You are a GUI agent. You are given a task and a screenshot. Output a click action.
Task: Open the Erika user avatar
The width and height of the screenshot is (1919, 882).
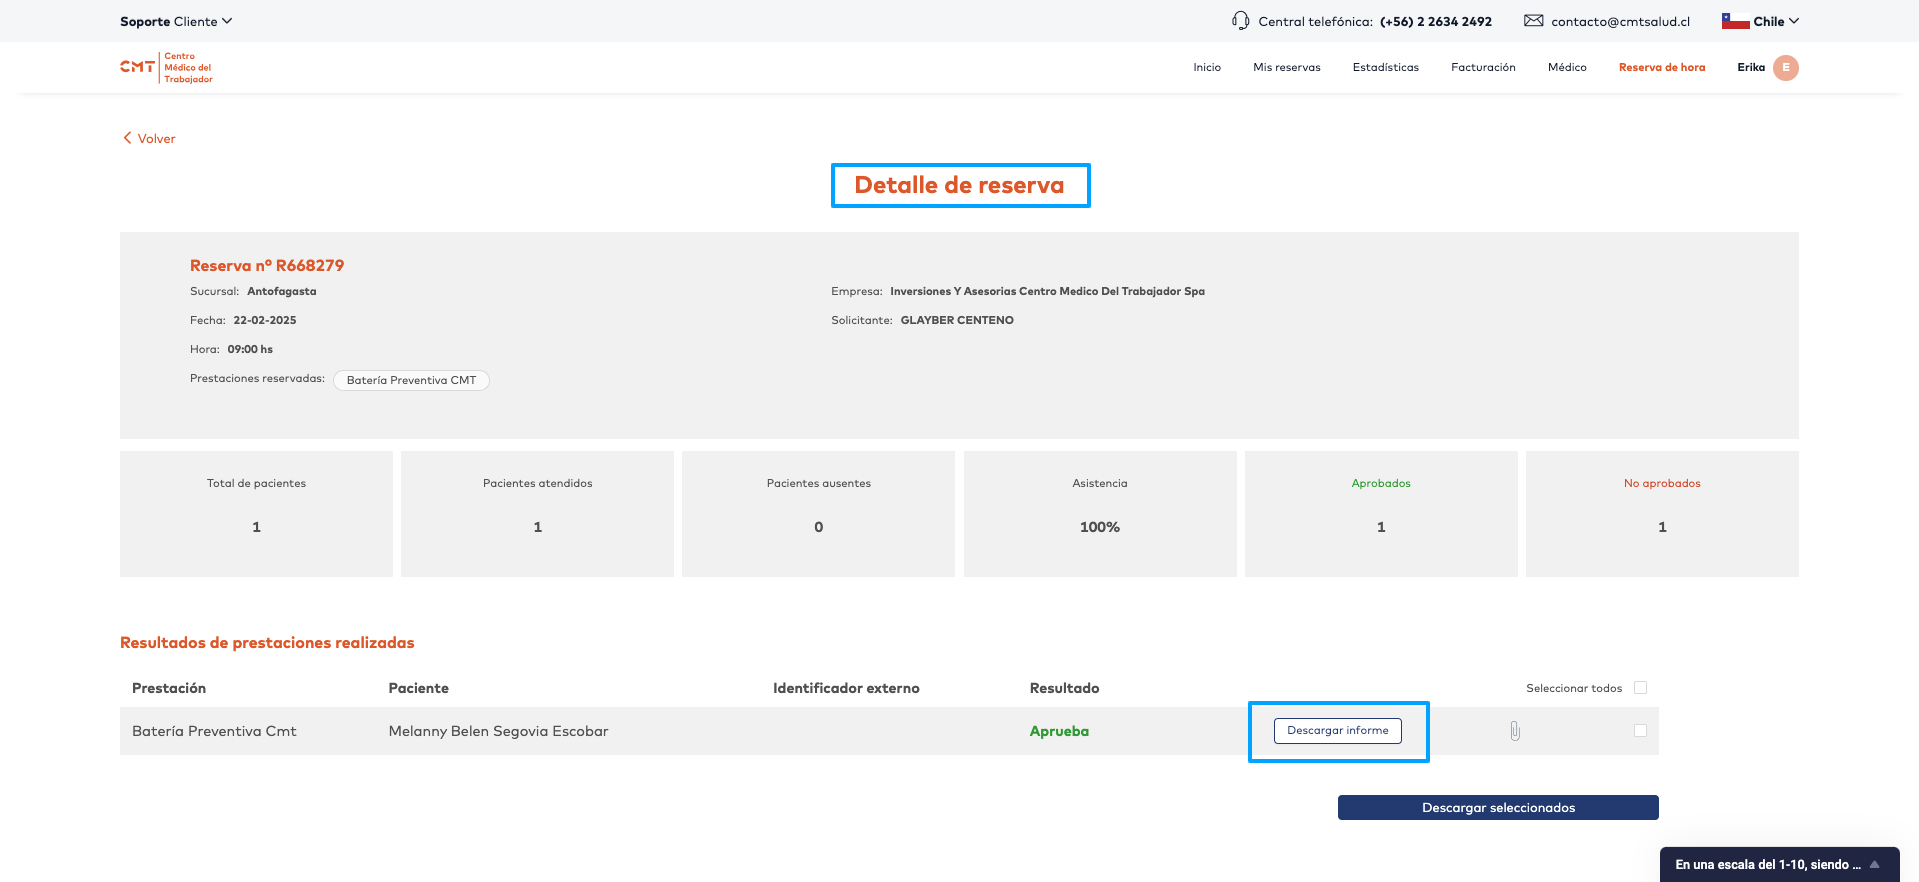tap(1785, 68)
